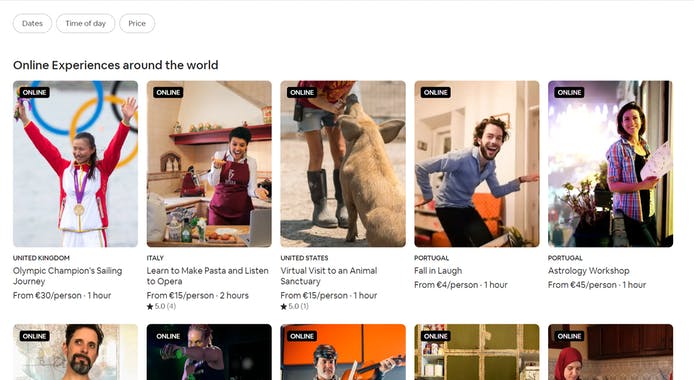Open the Price filter
The height and width of the screenshot is (380, 694).
point(137,23)
